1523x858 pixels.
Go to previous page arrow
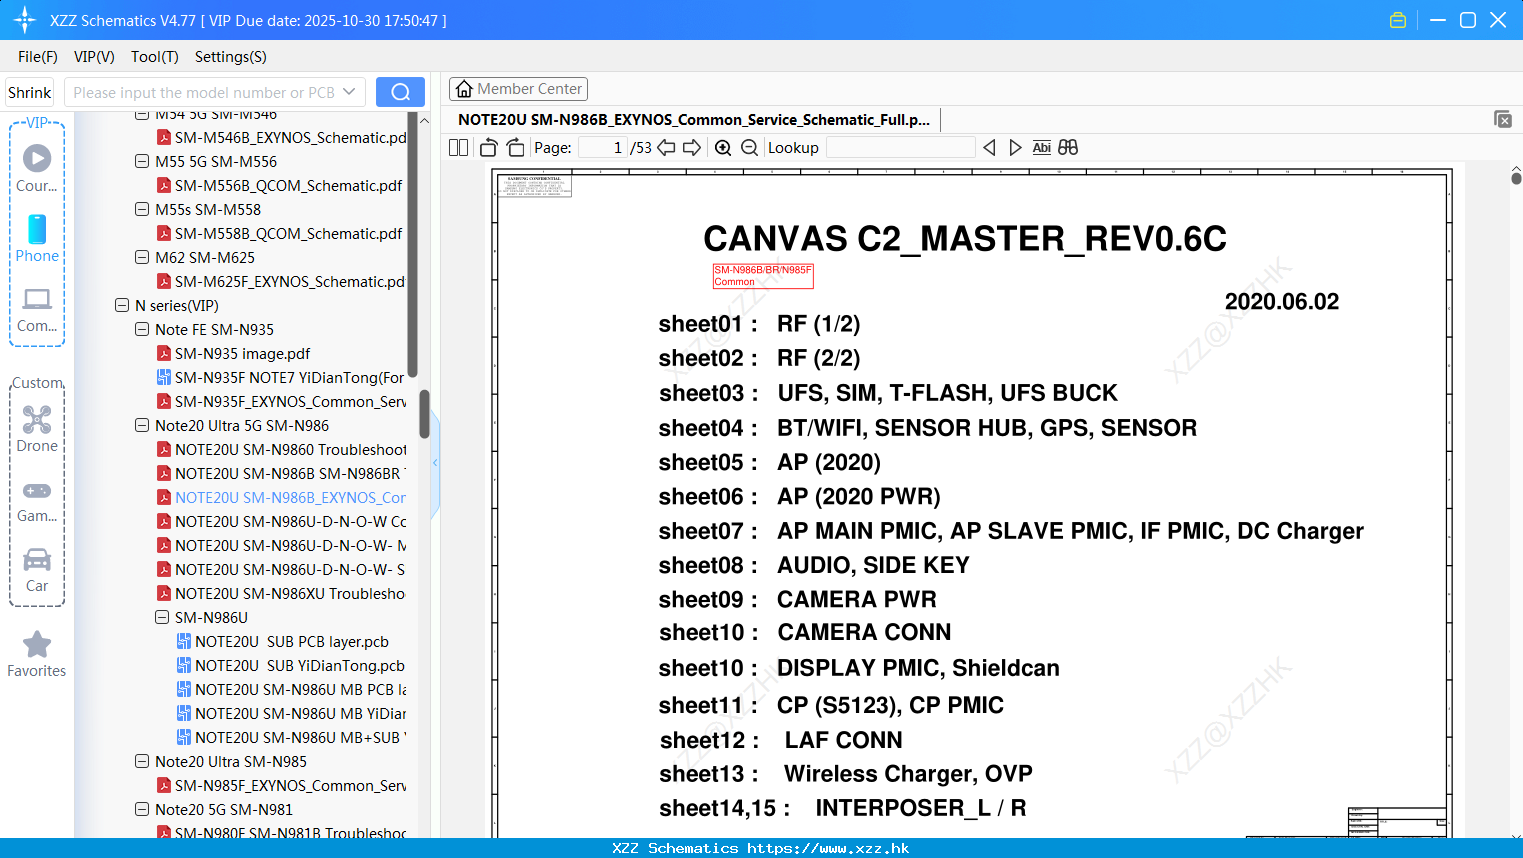(666, 148)
